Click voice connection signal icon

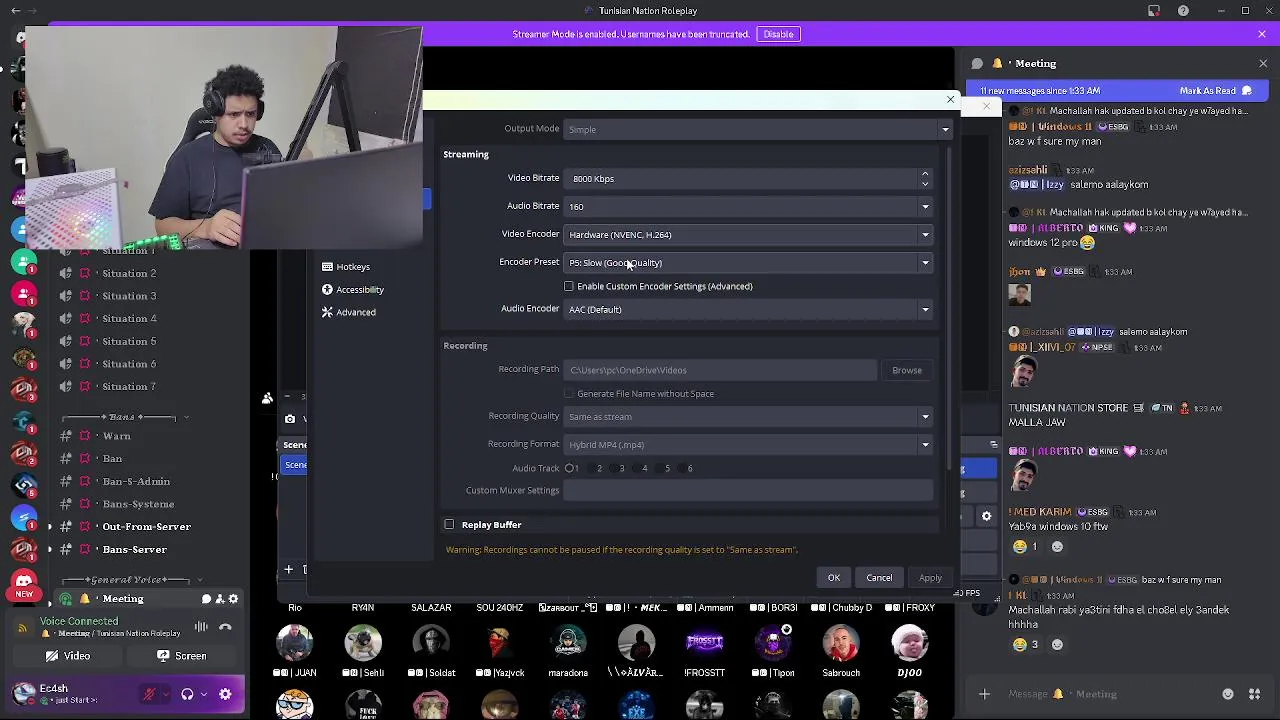point(22,628)
